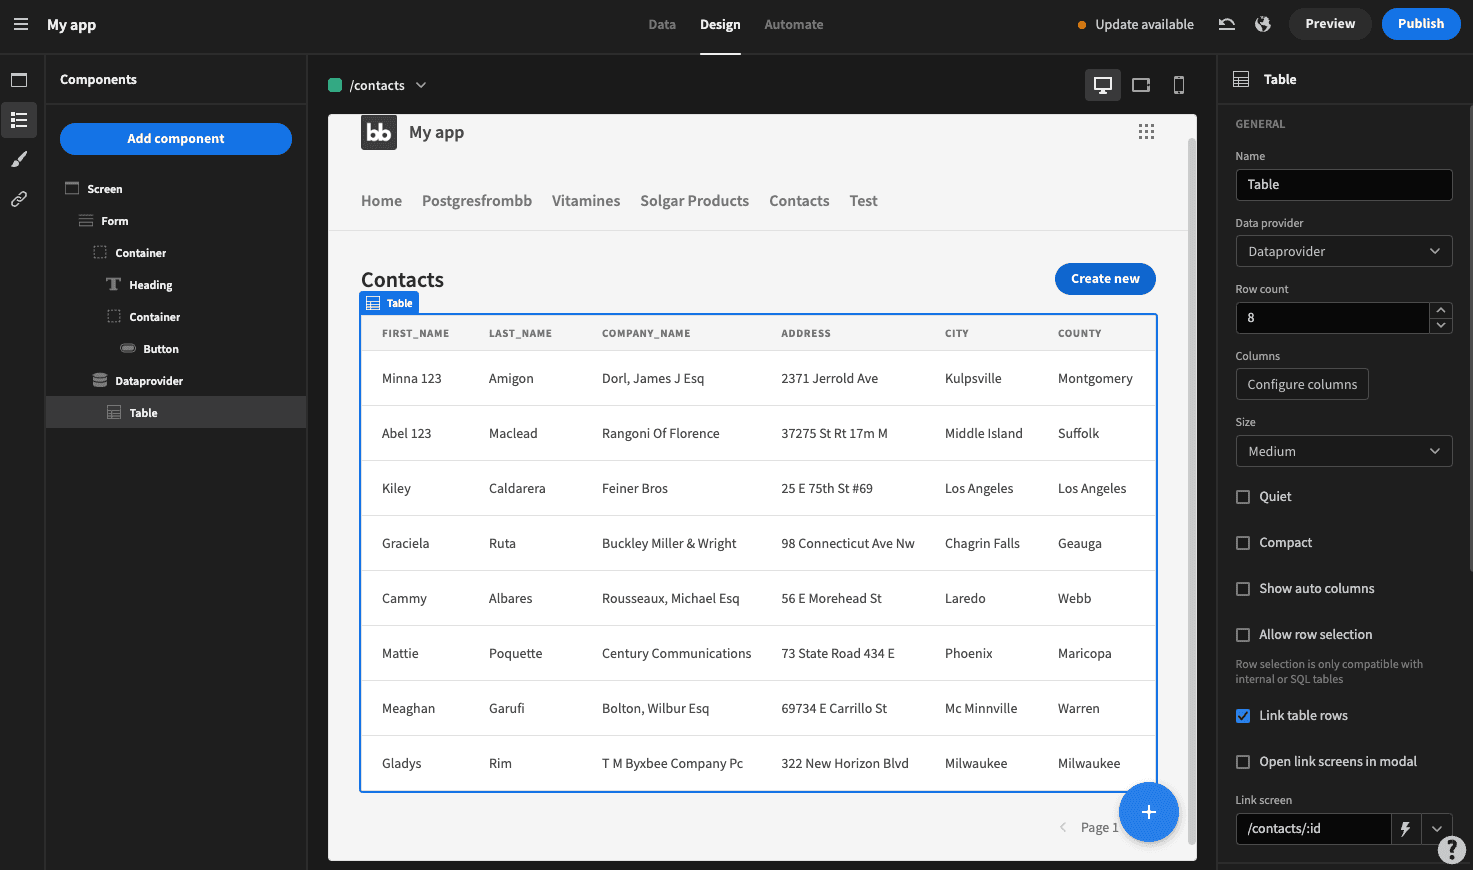Viewport: 1473px width, 870px height.
Task: Select Table in component tree
Action: pos(176,413)
